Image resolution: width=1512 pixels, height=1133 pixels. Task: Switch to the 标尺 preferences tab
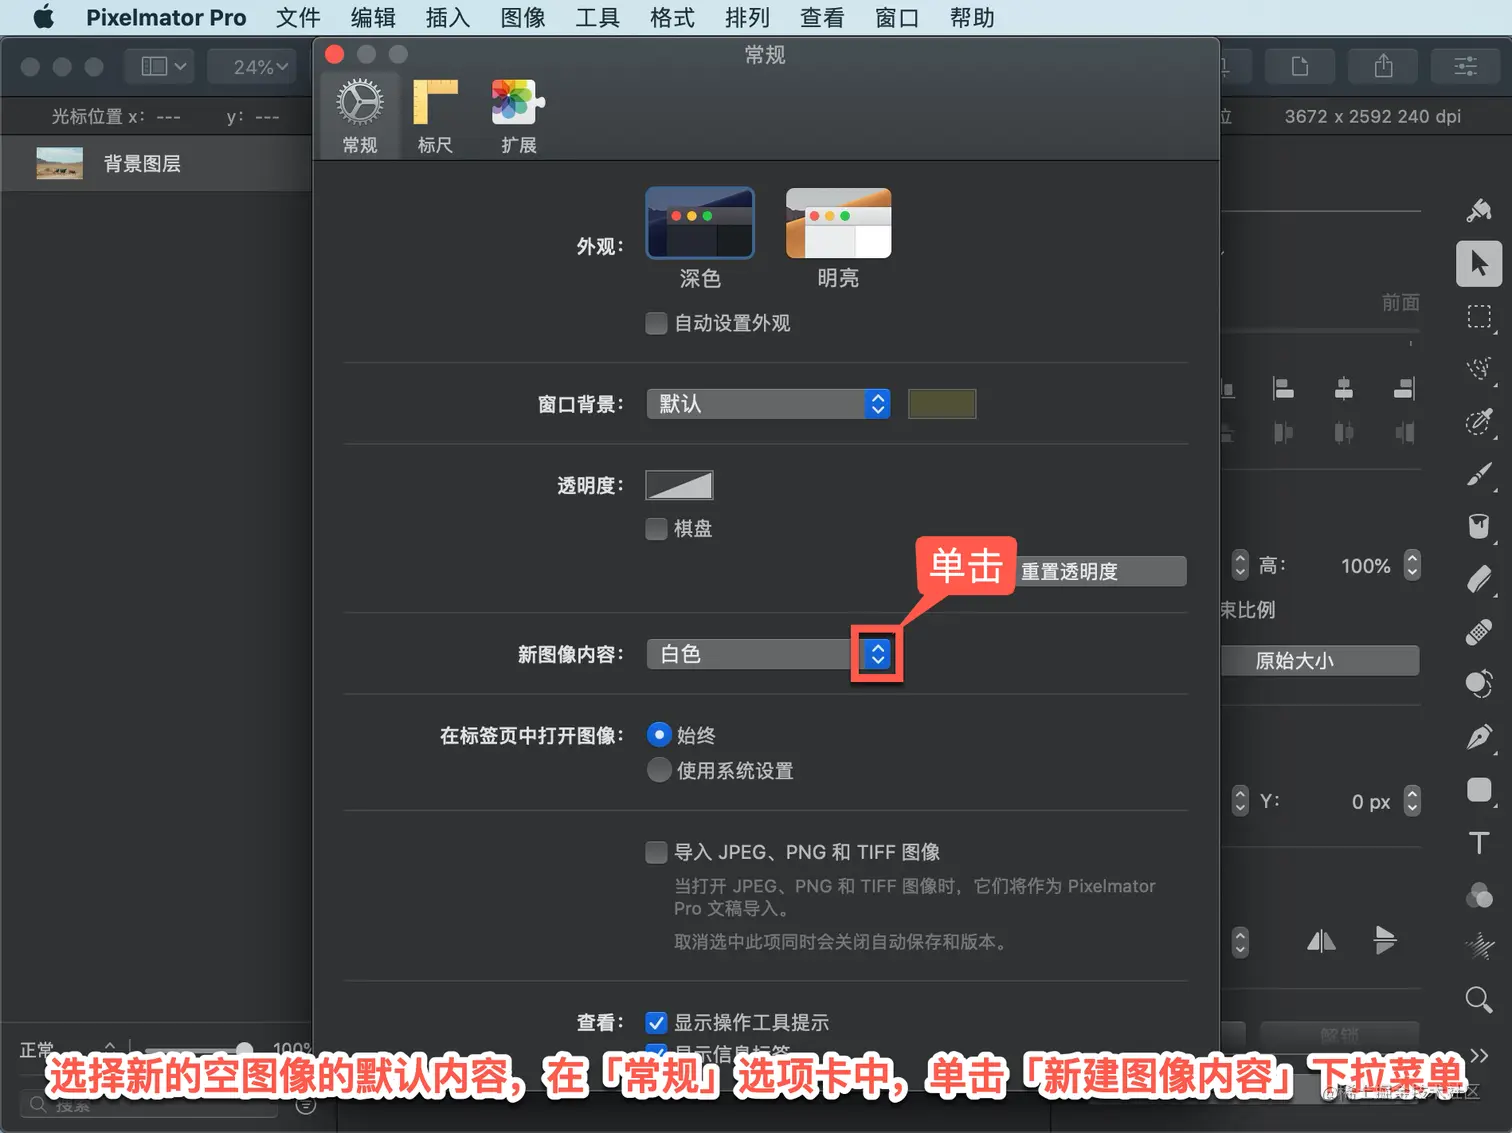(x=435, y=116)
